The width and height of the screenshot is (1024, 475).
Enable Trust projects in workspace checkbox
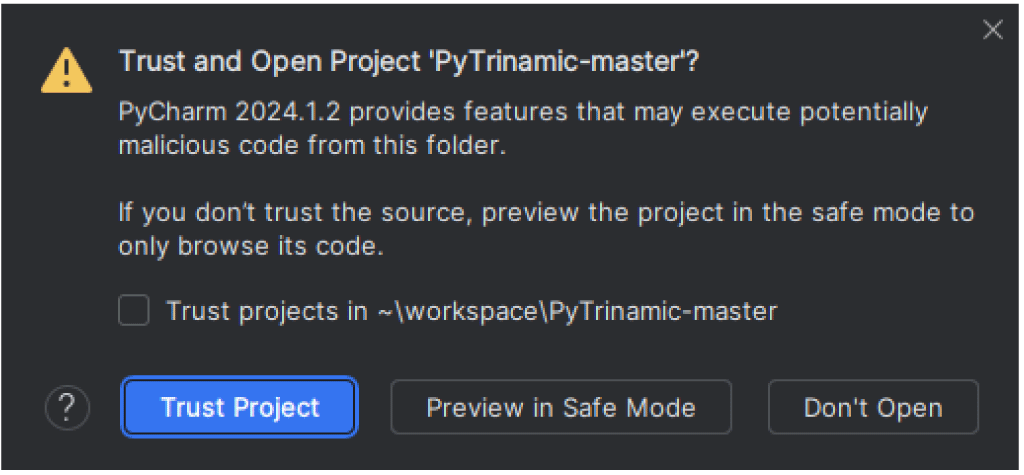coord(134,310)
